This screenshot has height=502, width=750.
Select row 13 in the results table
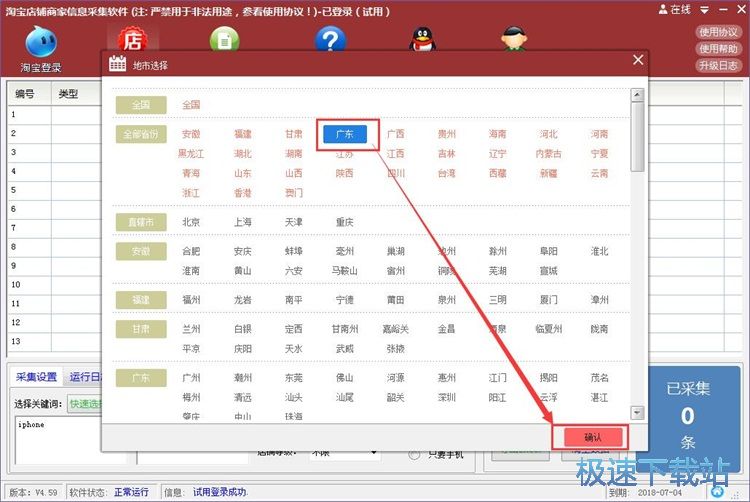[x=55, y=341]
